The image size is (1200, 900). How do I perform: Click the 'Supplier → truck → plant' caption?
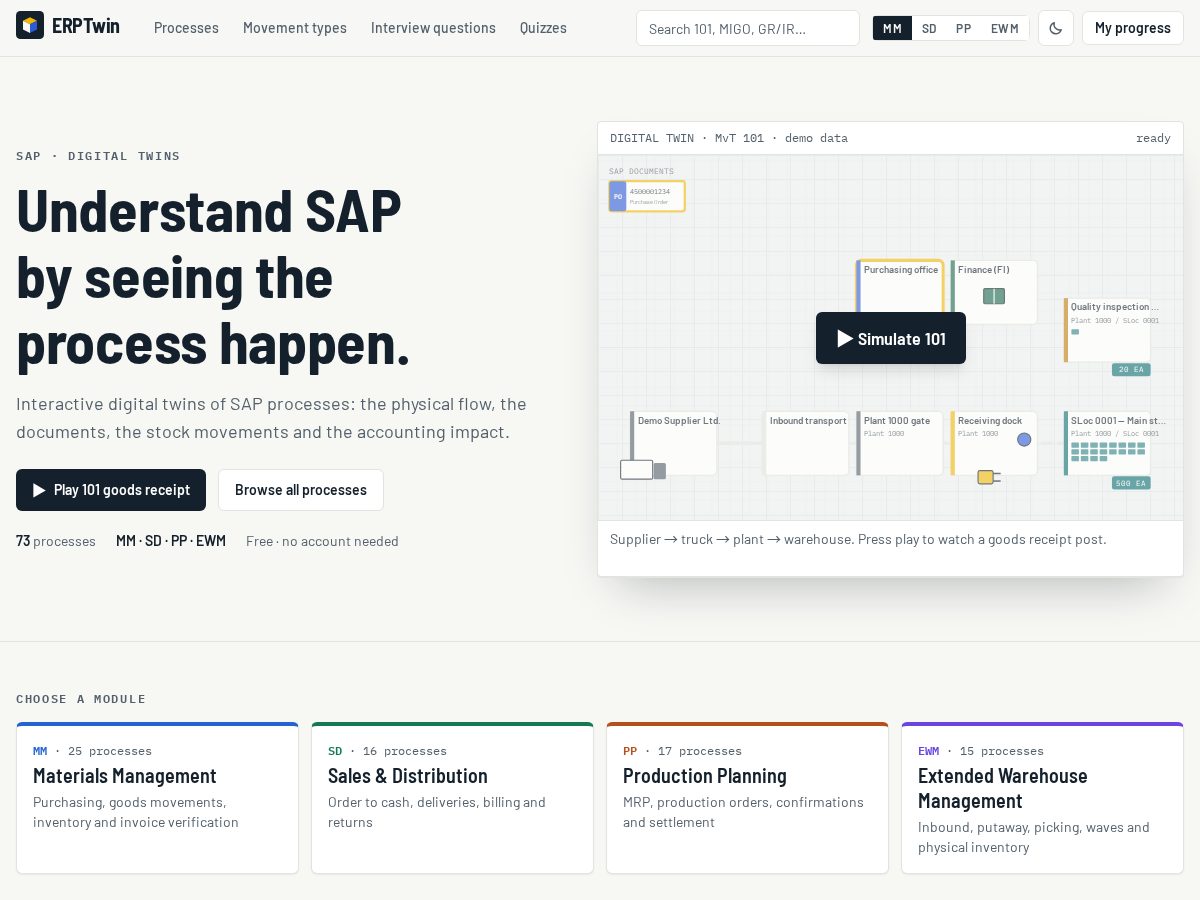pos(858,539)
